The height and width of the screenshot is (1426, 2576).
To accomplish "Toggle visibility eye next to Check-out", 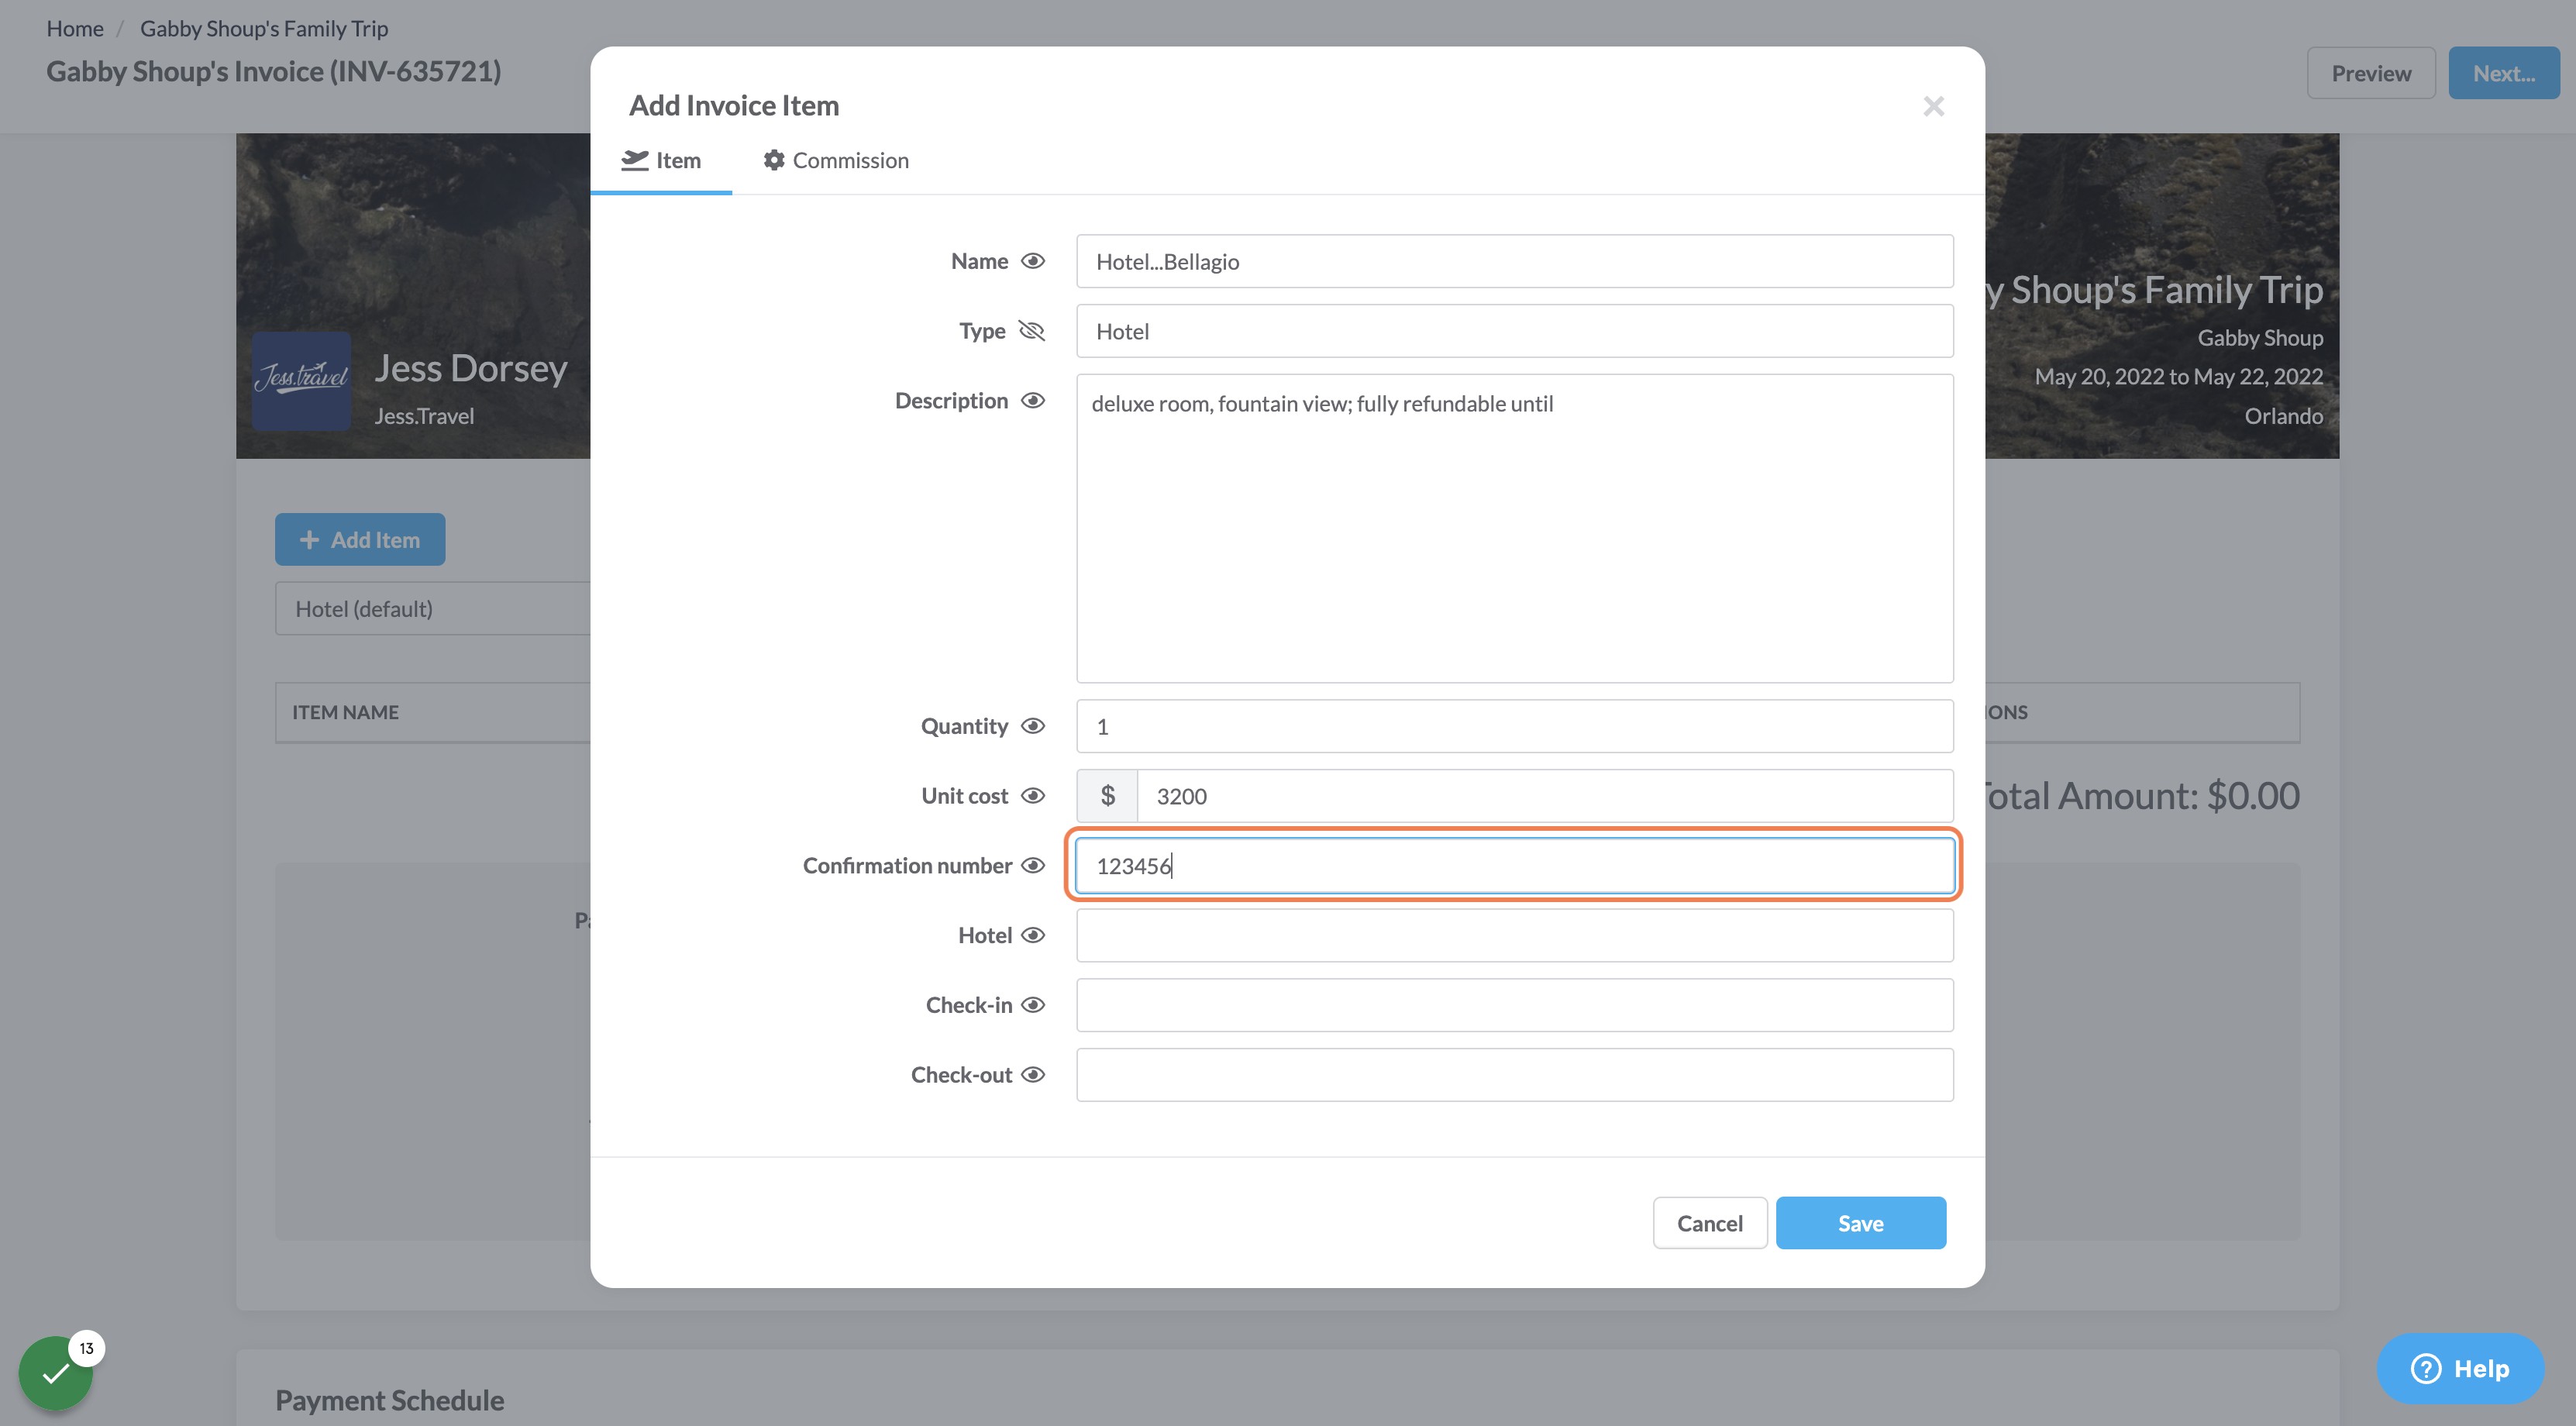I will 1032,1075.
